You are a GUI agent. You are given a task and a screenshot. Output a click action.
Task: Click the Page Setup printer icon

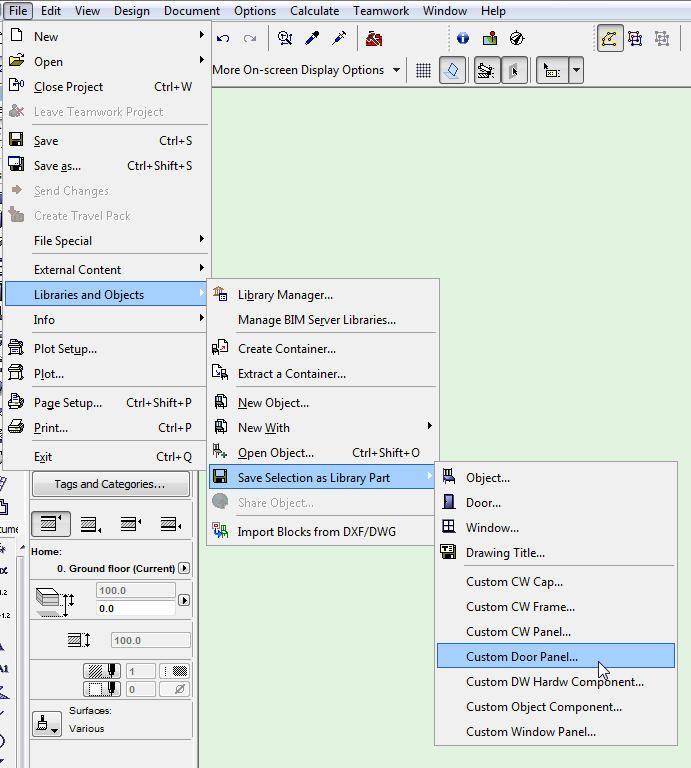click(16, 401)
